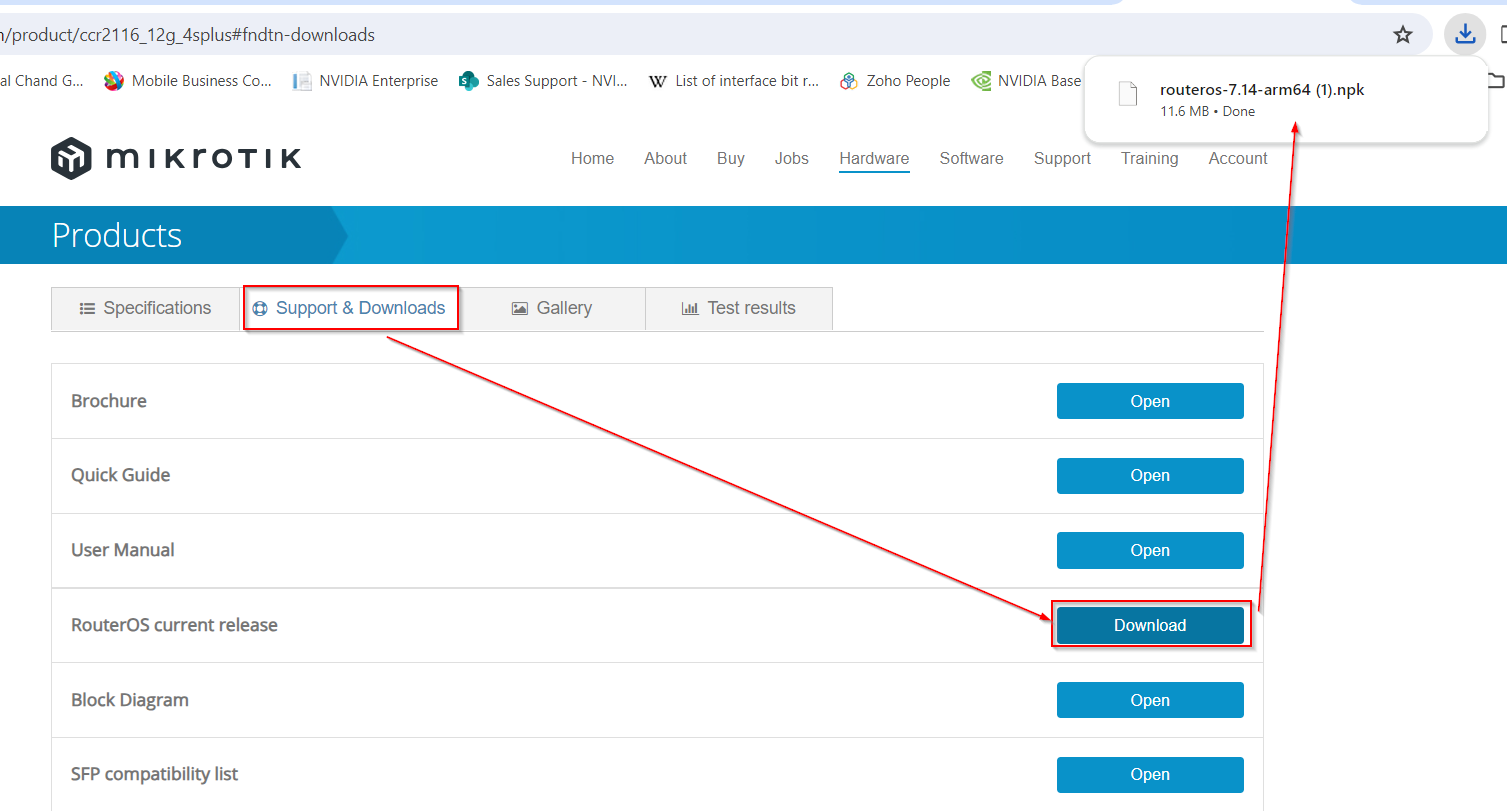Click the browser address bar URL
This screenshot has width=1507, height=811.
tap(188, 35)
